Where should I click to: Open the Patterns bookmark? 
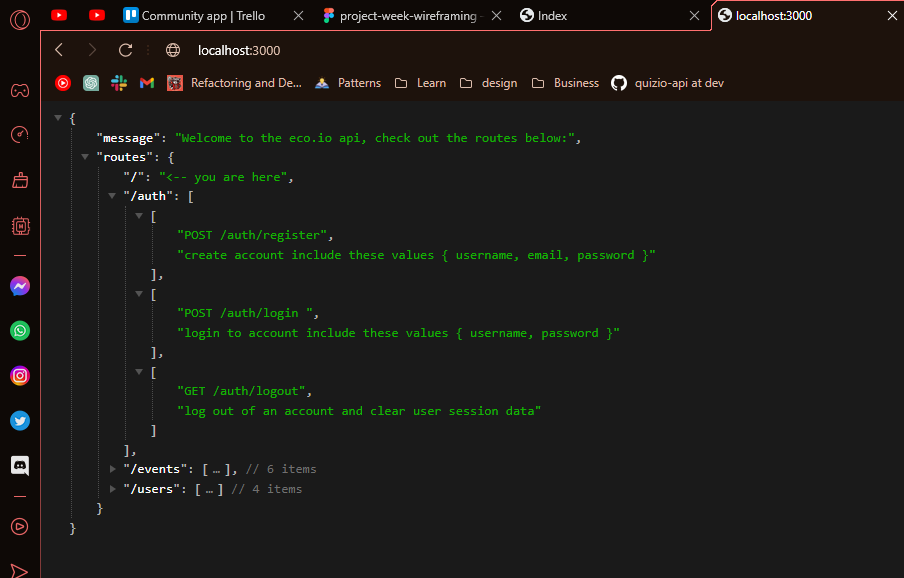pyautogui.click(x=348, y=83)
